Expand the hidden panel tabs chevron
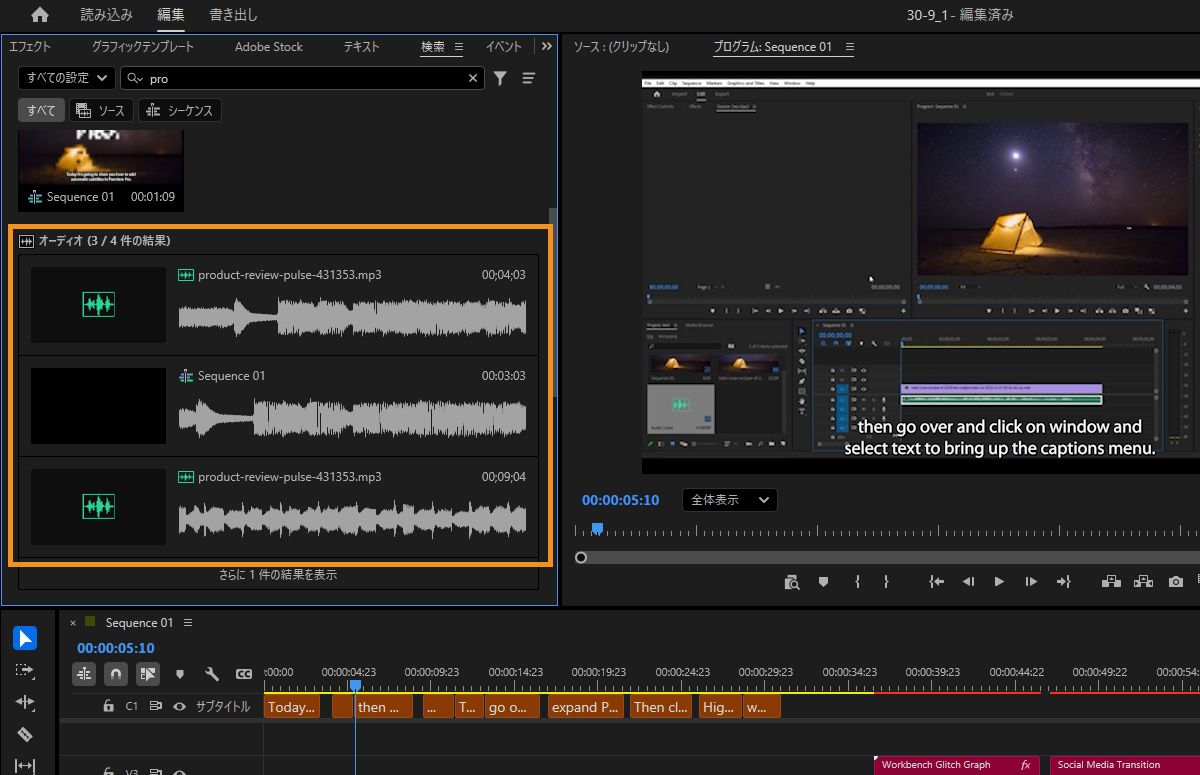This screenshot has height=775, width=1200. point(546,46)
